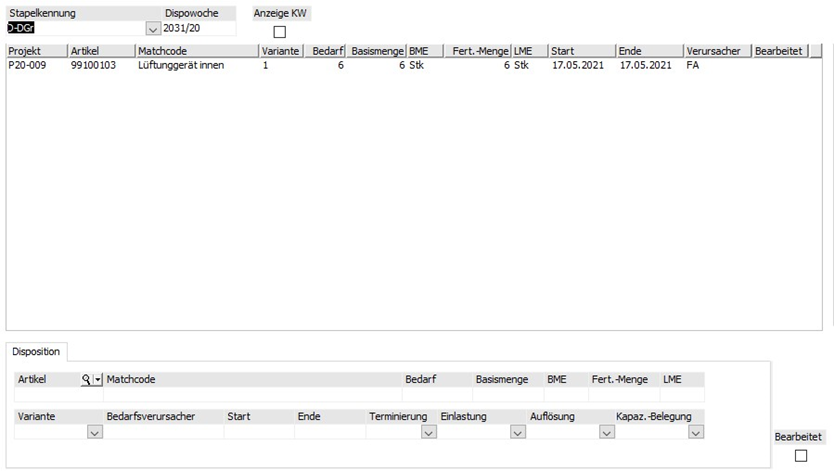Expand the Kapaz.-Belegung dropdown

coord(695,432)
